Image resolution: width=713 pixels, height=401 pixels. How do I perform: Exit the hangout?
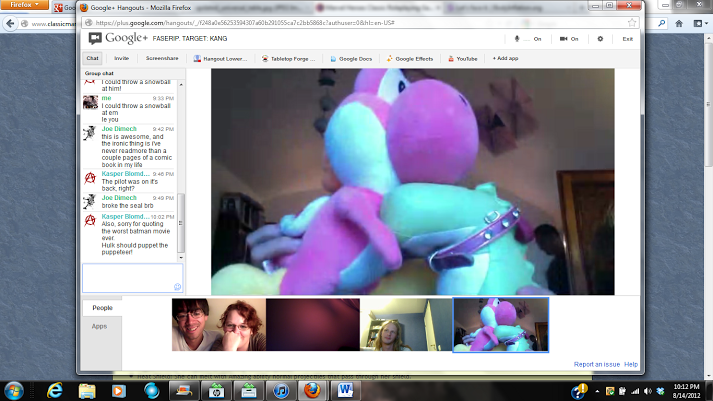tap(628, 39)
